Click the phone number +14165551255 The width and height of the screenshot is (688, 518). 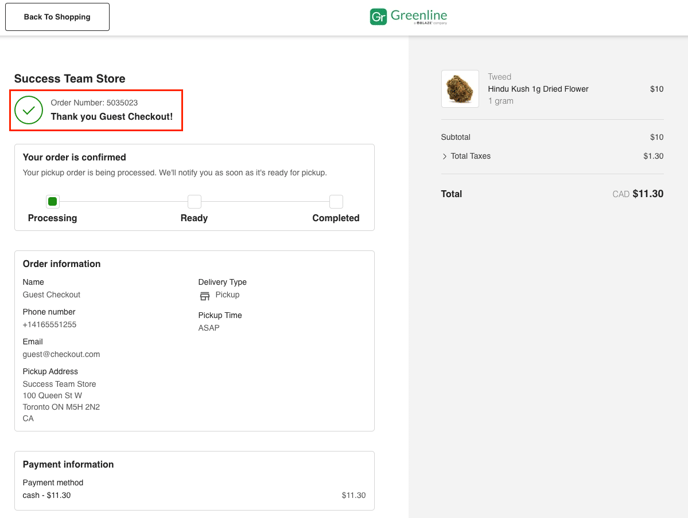pyautogui.click(x=49, y=325)
